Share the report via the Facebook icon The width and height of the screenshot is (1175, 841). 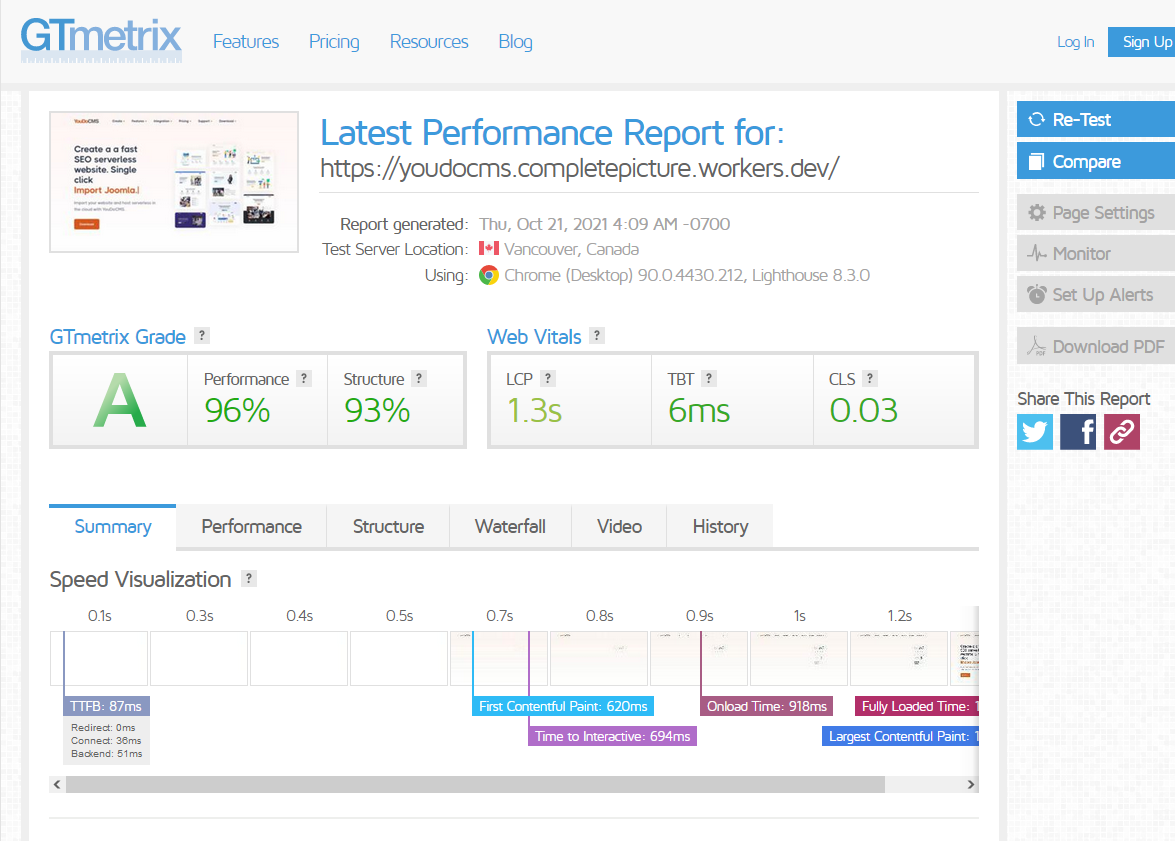click(1077, 431)
